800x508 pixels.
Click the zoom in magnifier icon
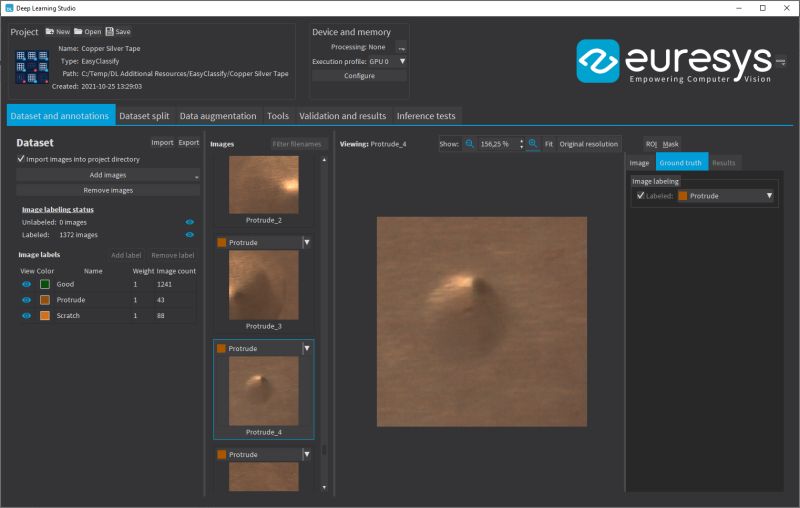(533, 144)
